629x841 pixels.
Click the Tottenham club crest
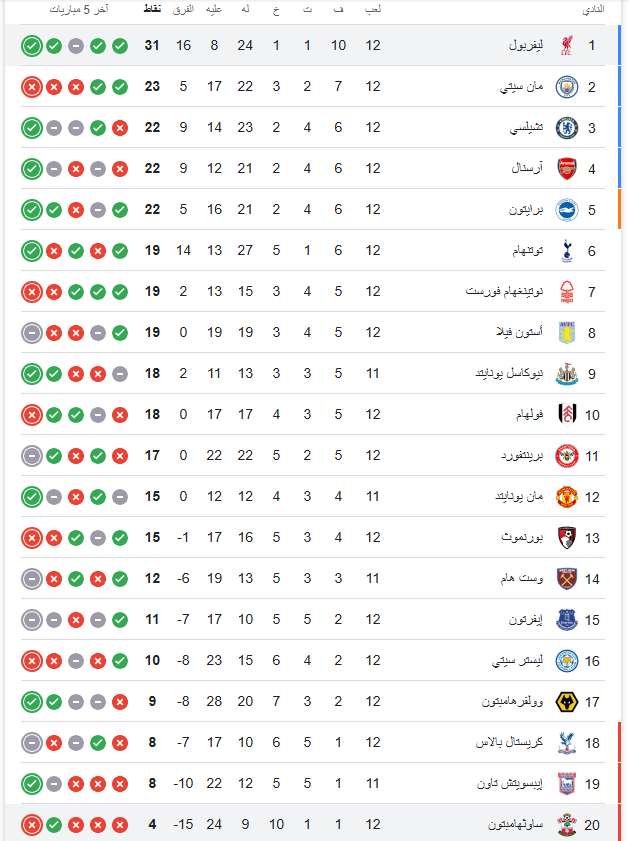[x=567, y=251]
